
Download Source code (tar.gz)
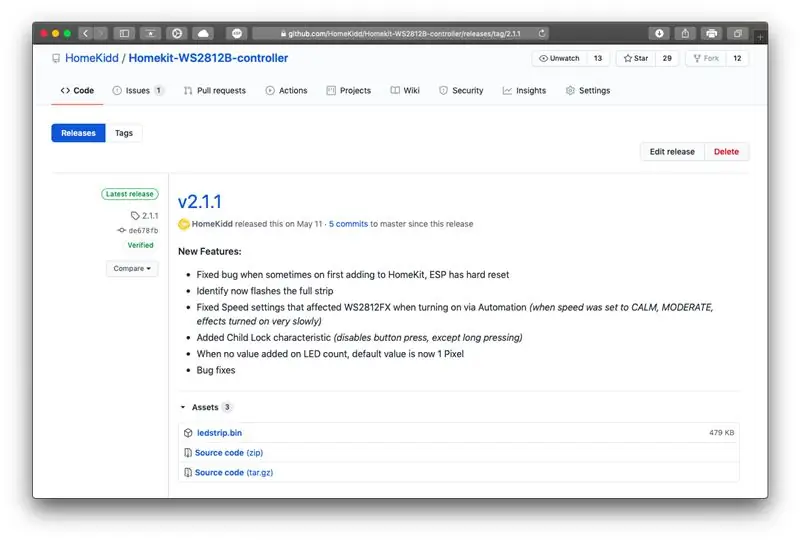click(x=234, y=473)
